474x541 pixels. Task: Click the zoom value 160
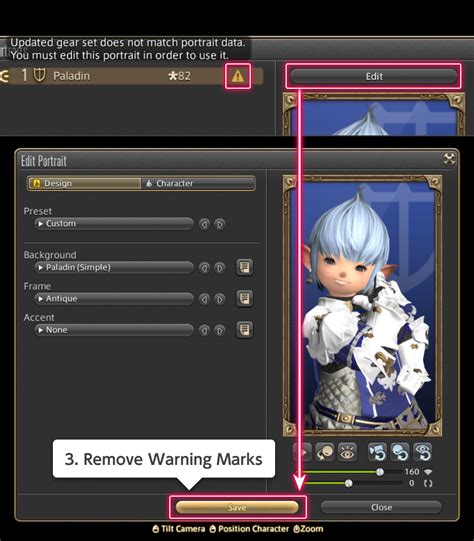click(412, 472)
